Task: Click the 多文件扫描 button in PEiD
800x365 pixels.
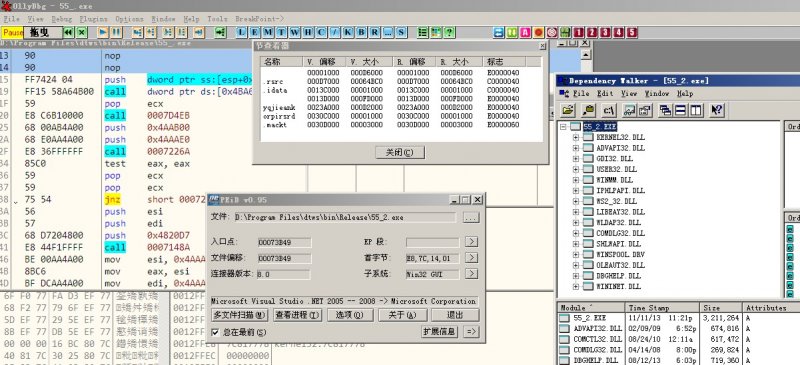Action: pyautogui.click(x=239, y=315)
